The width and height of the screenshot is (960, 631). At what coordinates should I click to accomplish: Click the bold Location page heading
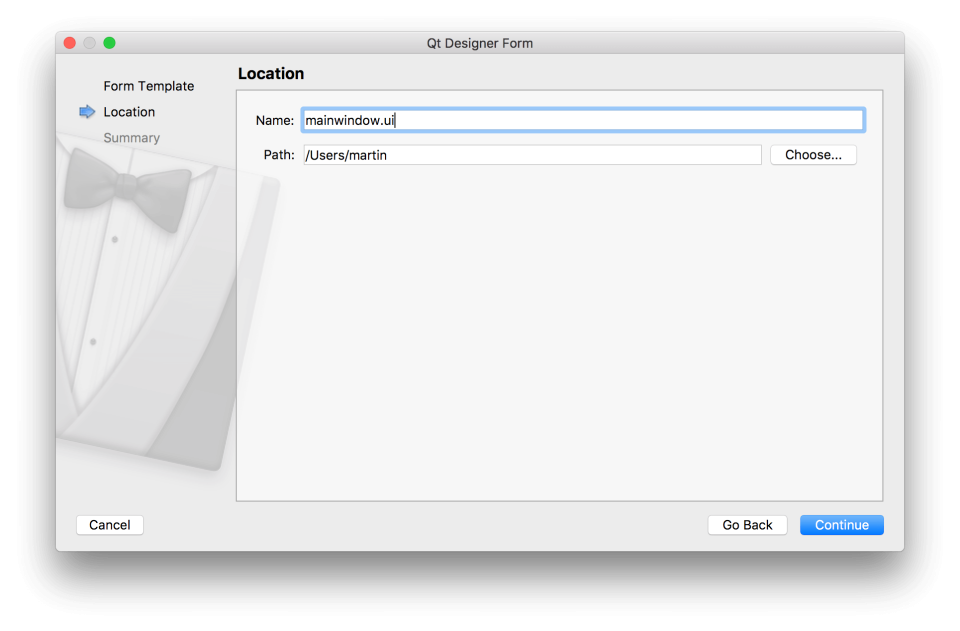click(x=270, y=74)
